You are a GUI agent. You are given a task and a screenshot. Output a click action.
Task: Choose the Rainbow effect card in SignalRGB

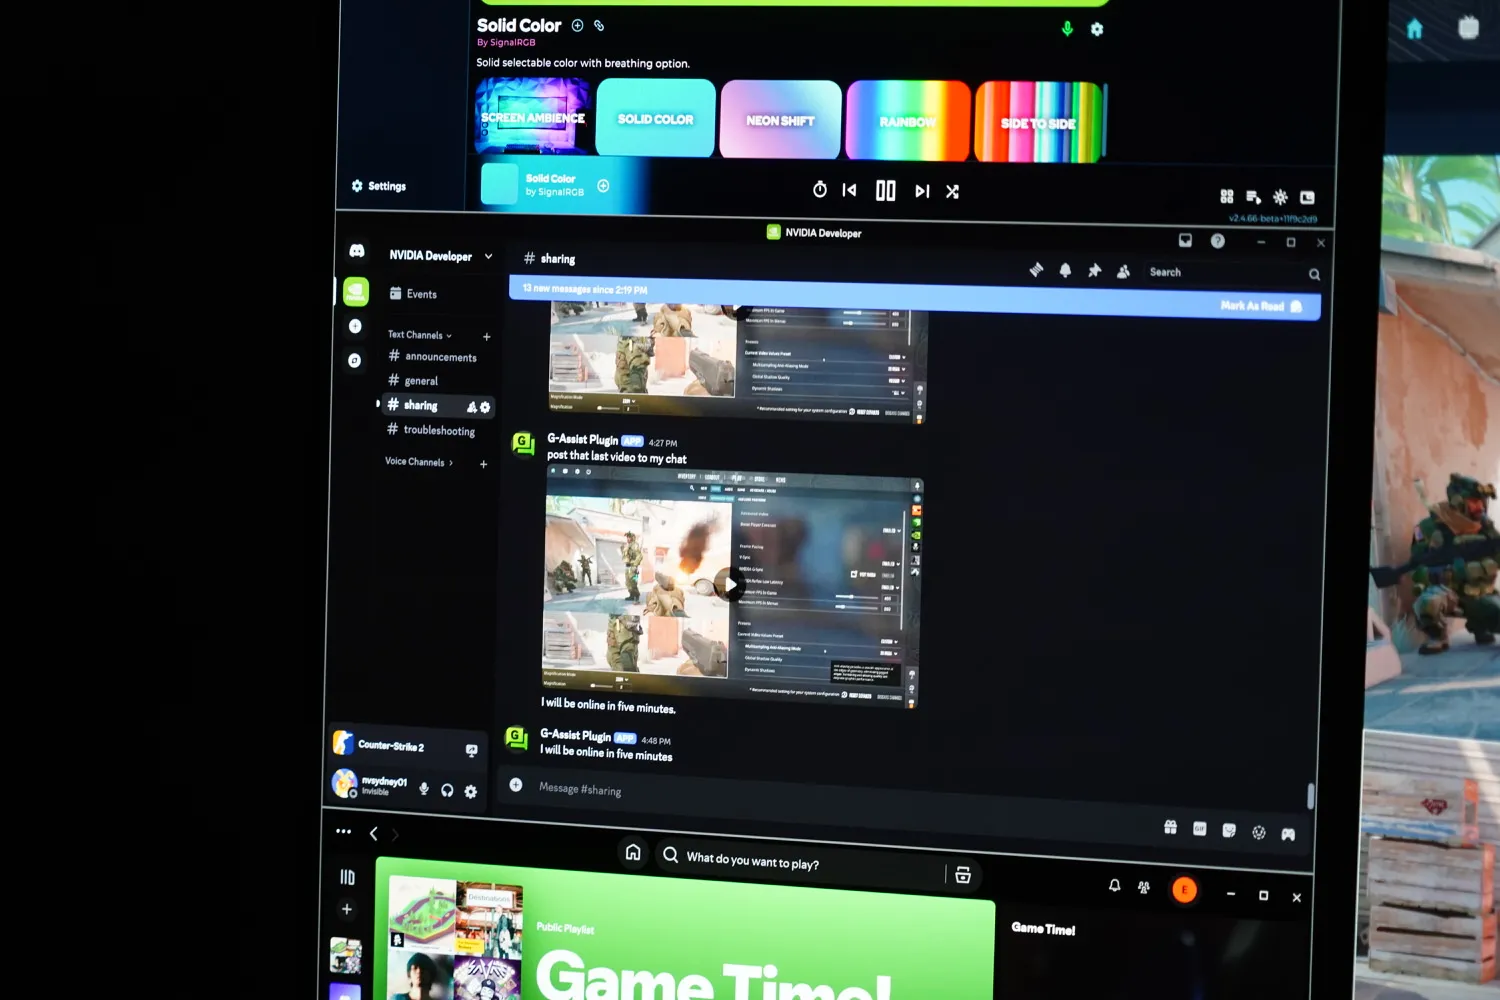908,121
